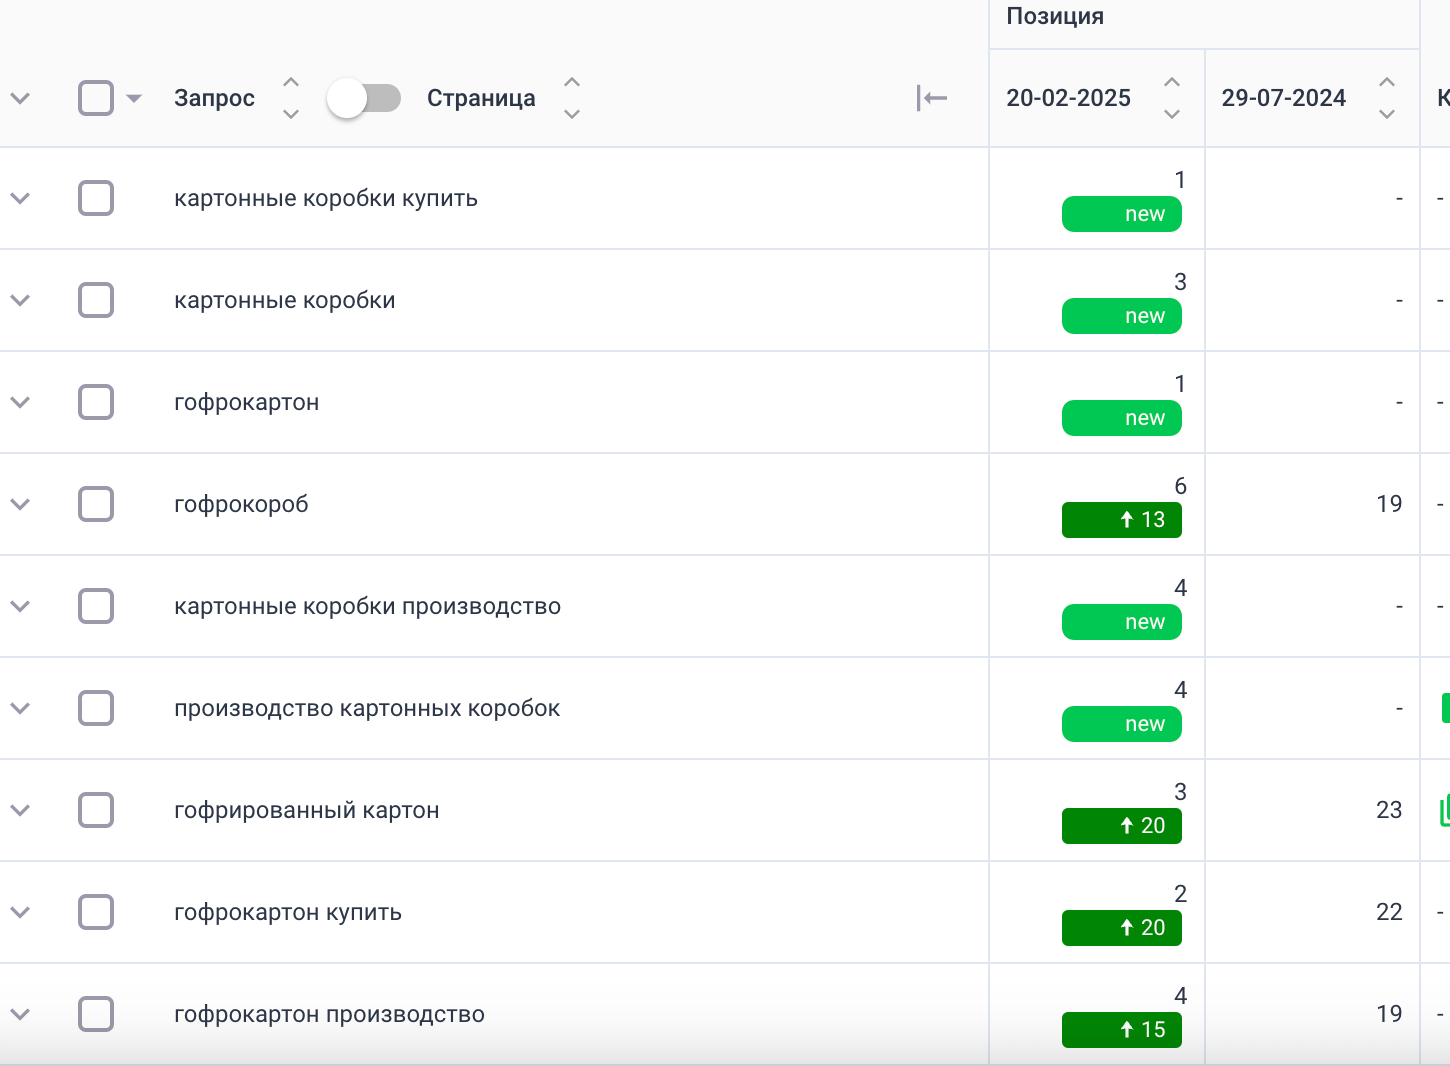The width and height of the screenshot is (1450, 1066).
Task: Sort Страница column descending arrow
Action: (x=572, y=114)
